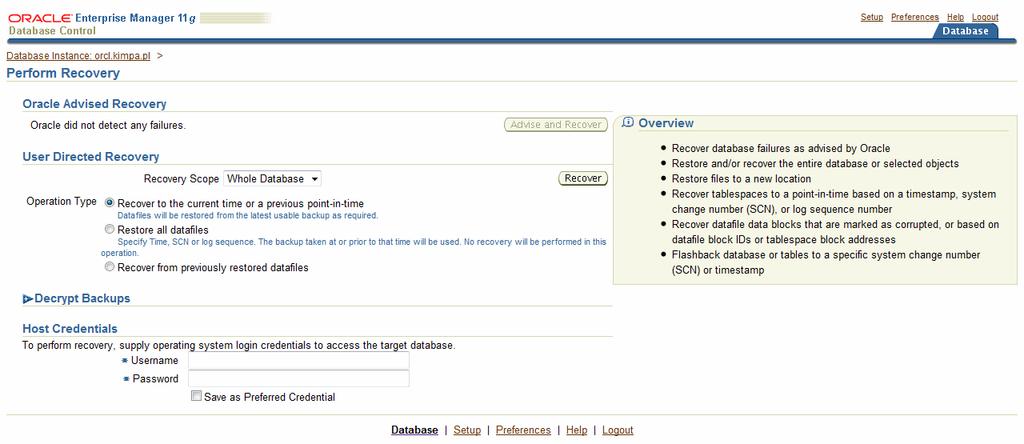Select Restore all datafiles radio option
1024x444 pixels.
click(x=109, y=229)
